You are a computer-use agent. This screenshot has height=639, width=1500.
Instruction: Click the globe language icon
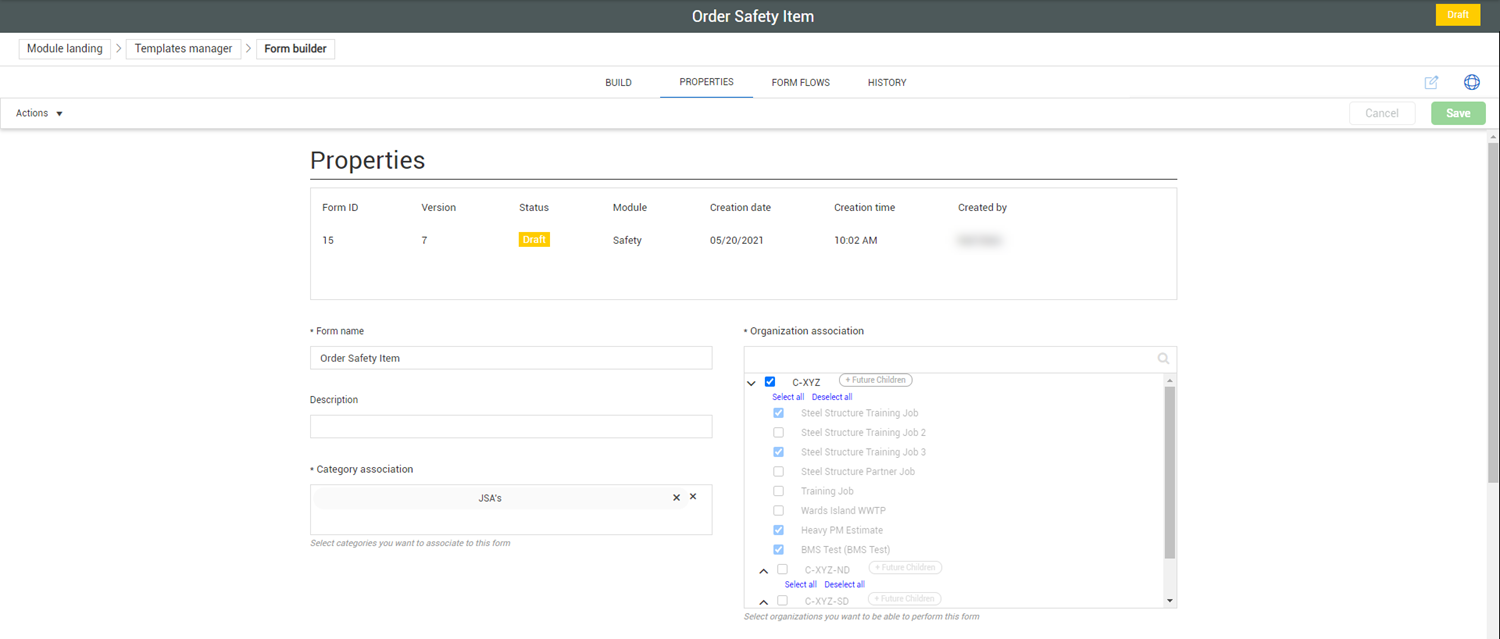click(x=1471, y=82)
